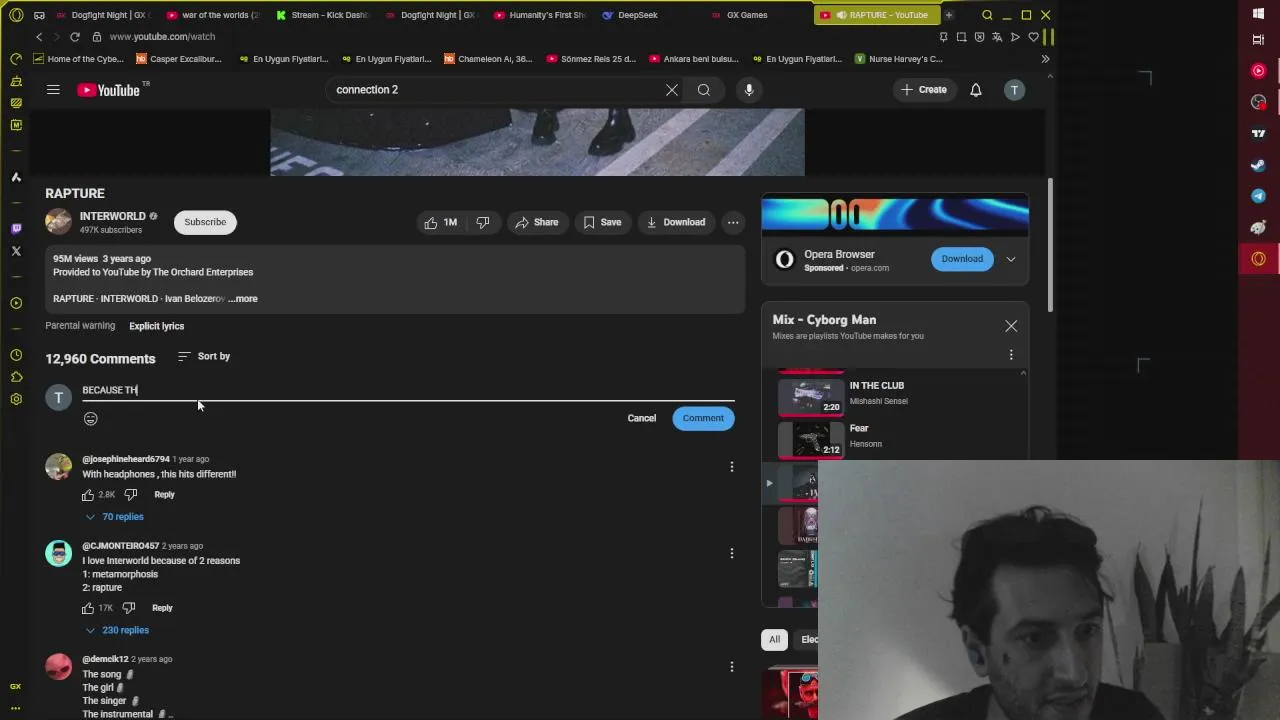1280x720 pixels.
Task: Reload the YouTube page
Action: (75, 37)
